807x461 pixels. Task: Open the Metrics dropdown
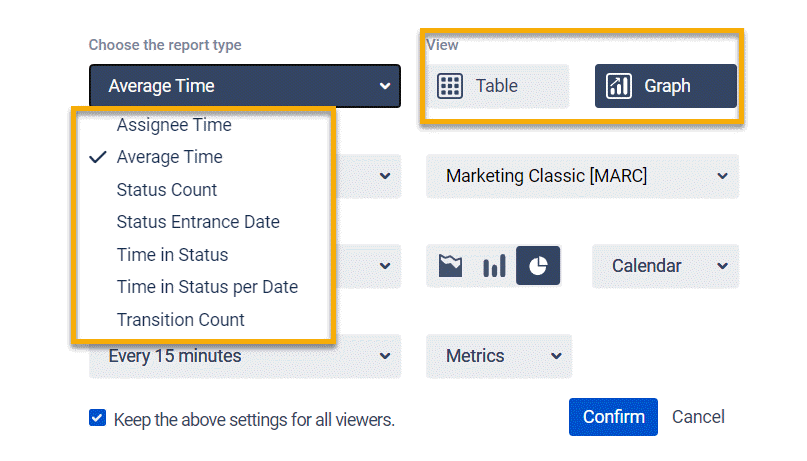coord(498,356)
